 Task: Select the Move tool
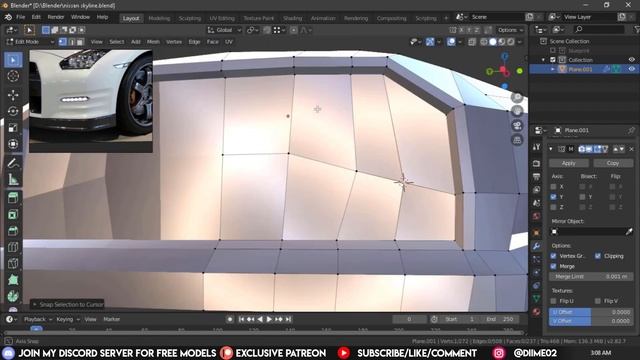13,95
